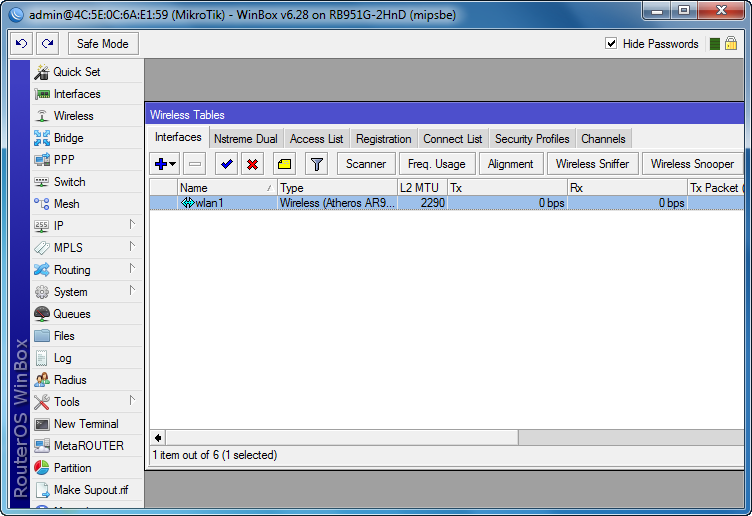
Task: Open the Queues section
Action: coord(87,314)
